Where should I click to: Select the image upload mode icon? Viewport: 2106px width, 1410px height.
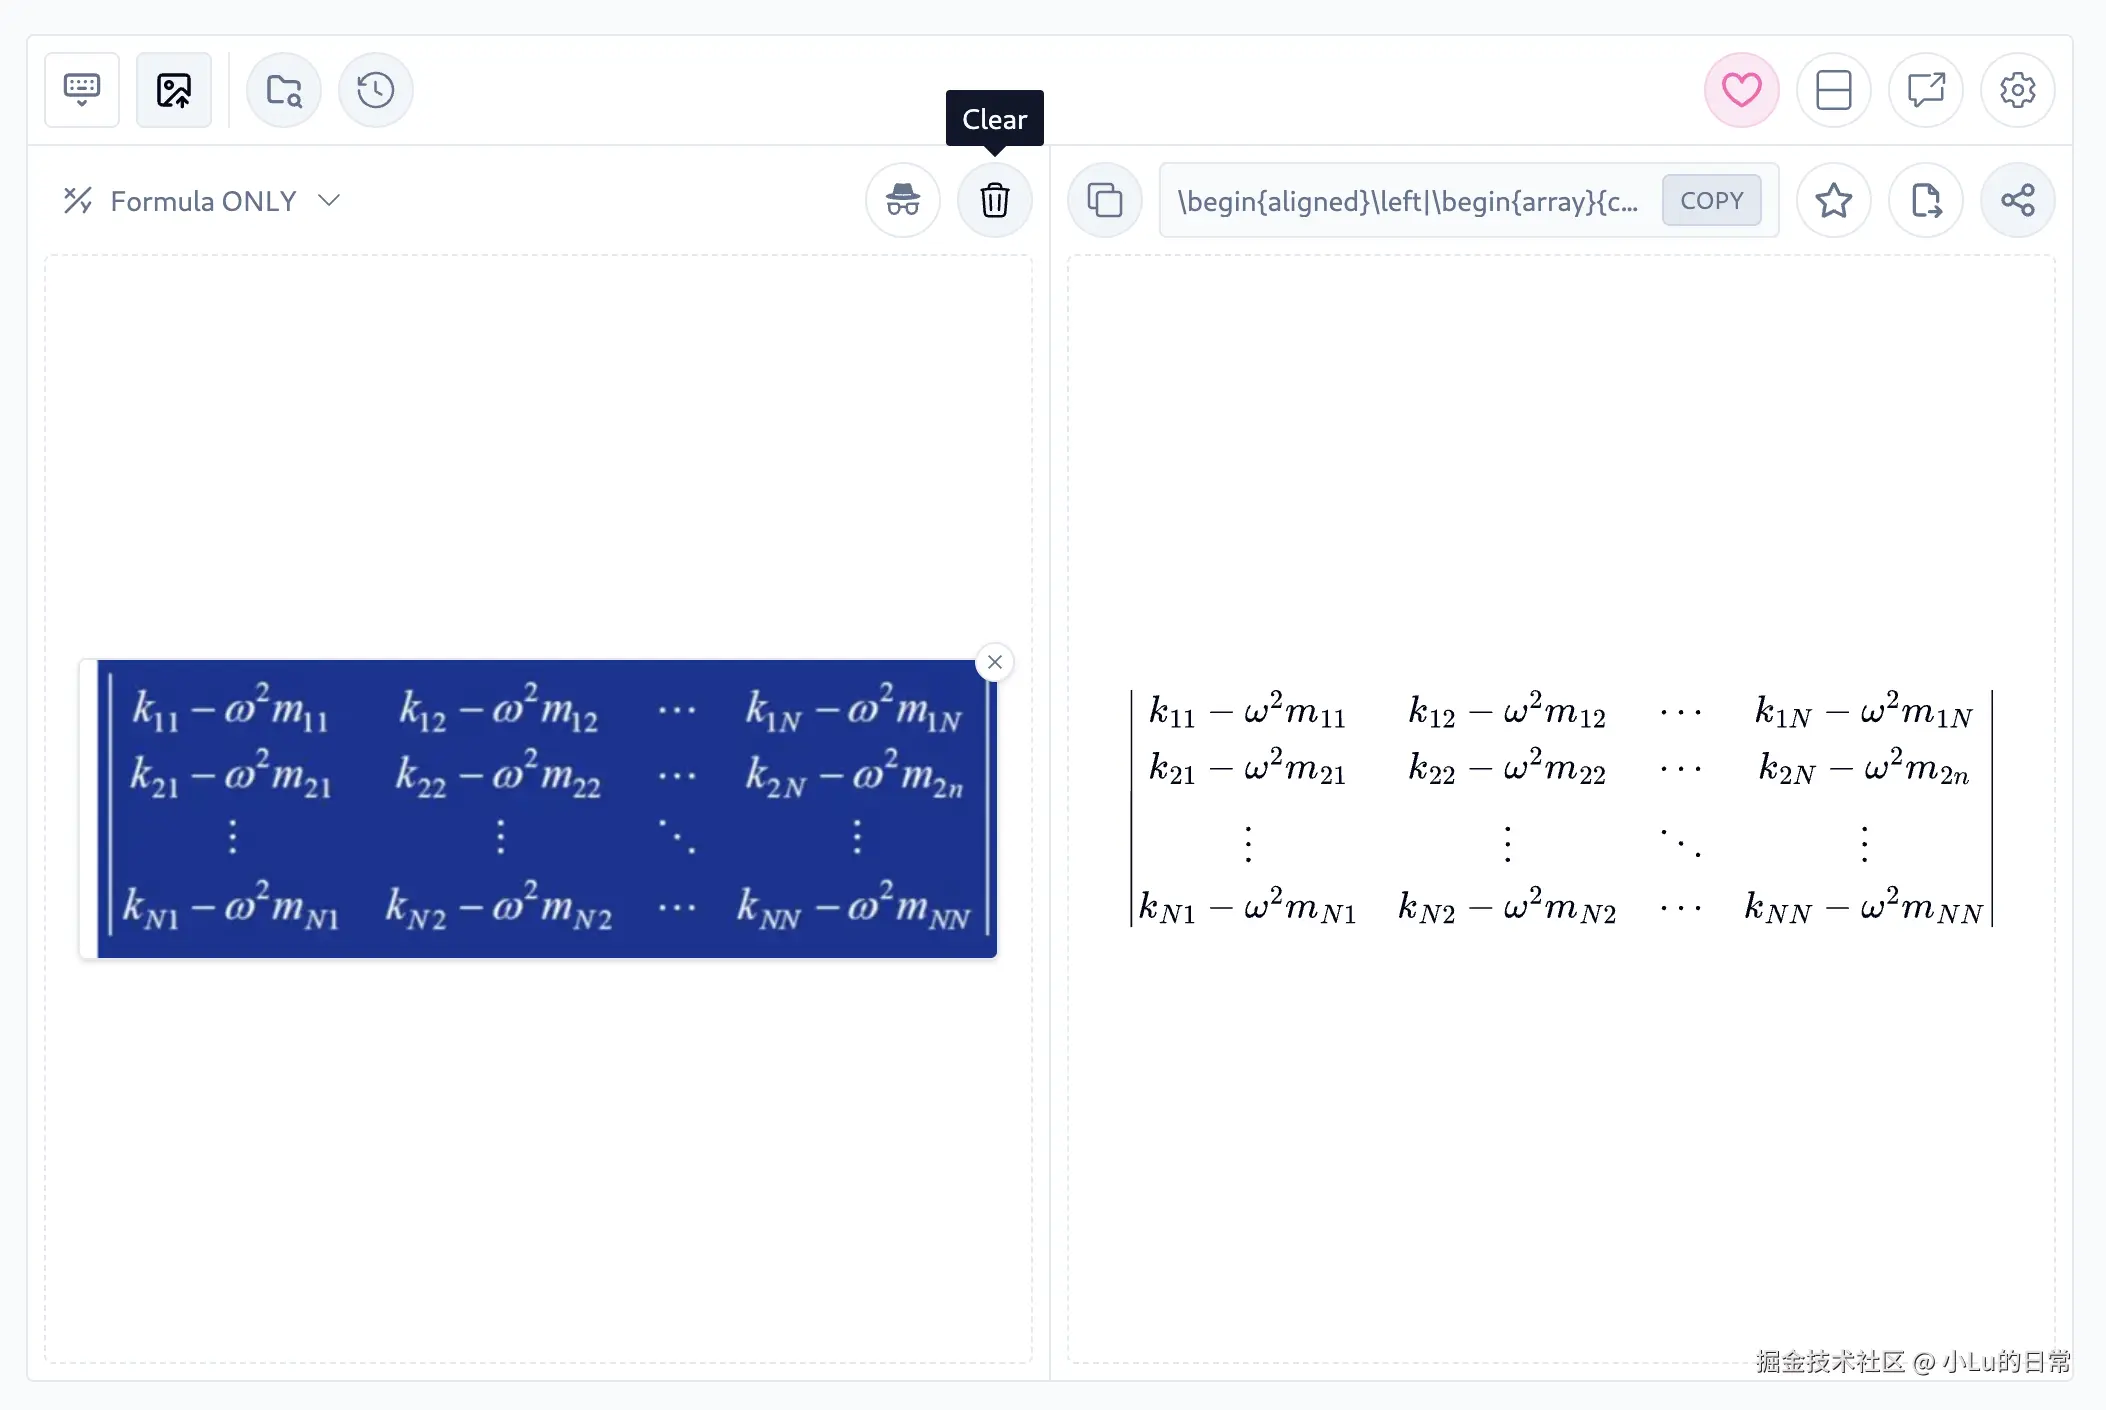(x=174, y=90)
